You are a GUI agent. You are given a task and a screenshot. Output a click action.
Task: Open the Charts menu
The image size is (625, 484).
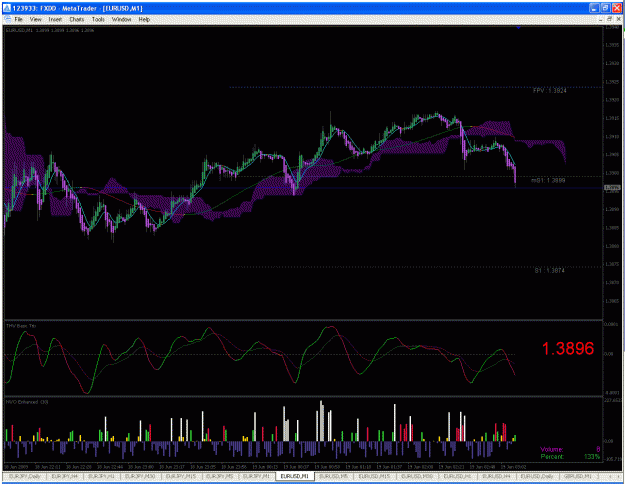[77, 19]
